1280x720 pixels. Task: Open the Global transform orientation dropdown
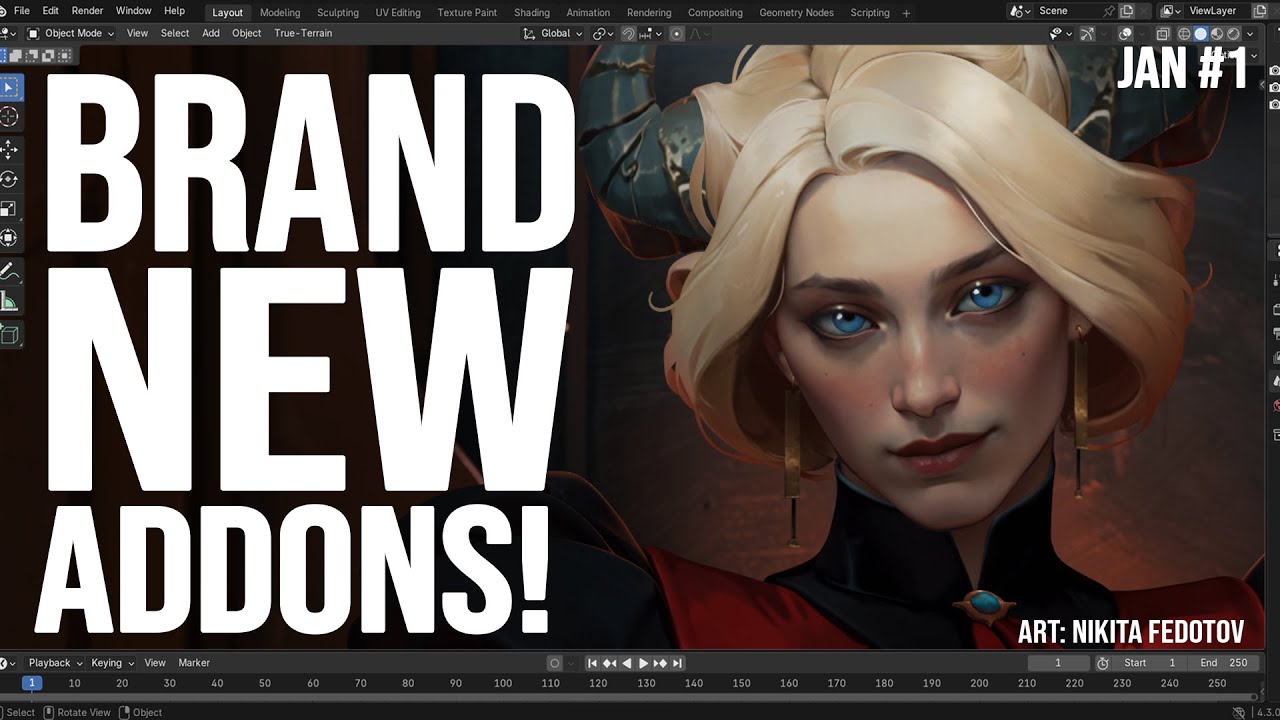pos(554,33)
